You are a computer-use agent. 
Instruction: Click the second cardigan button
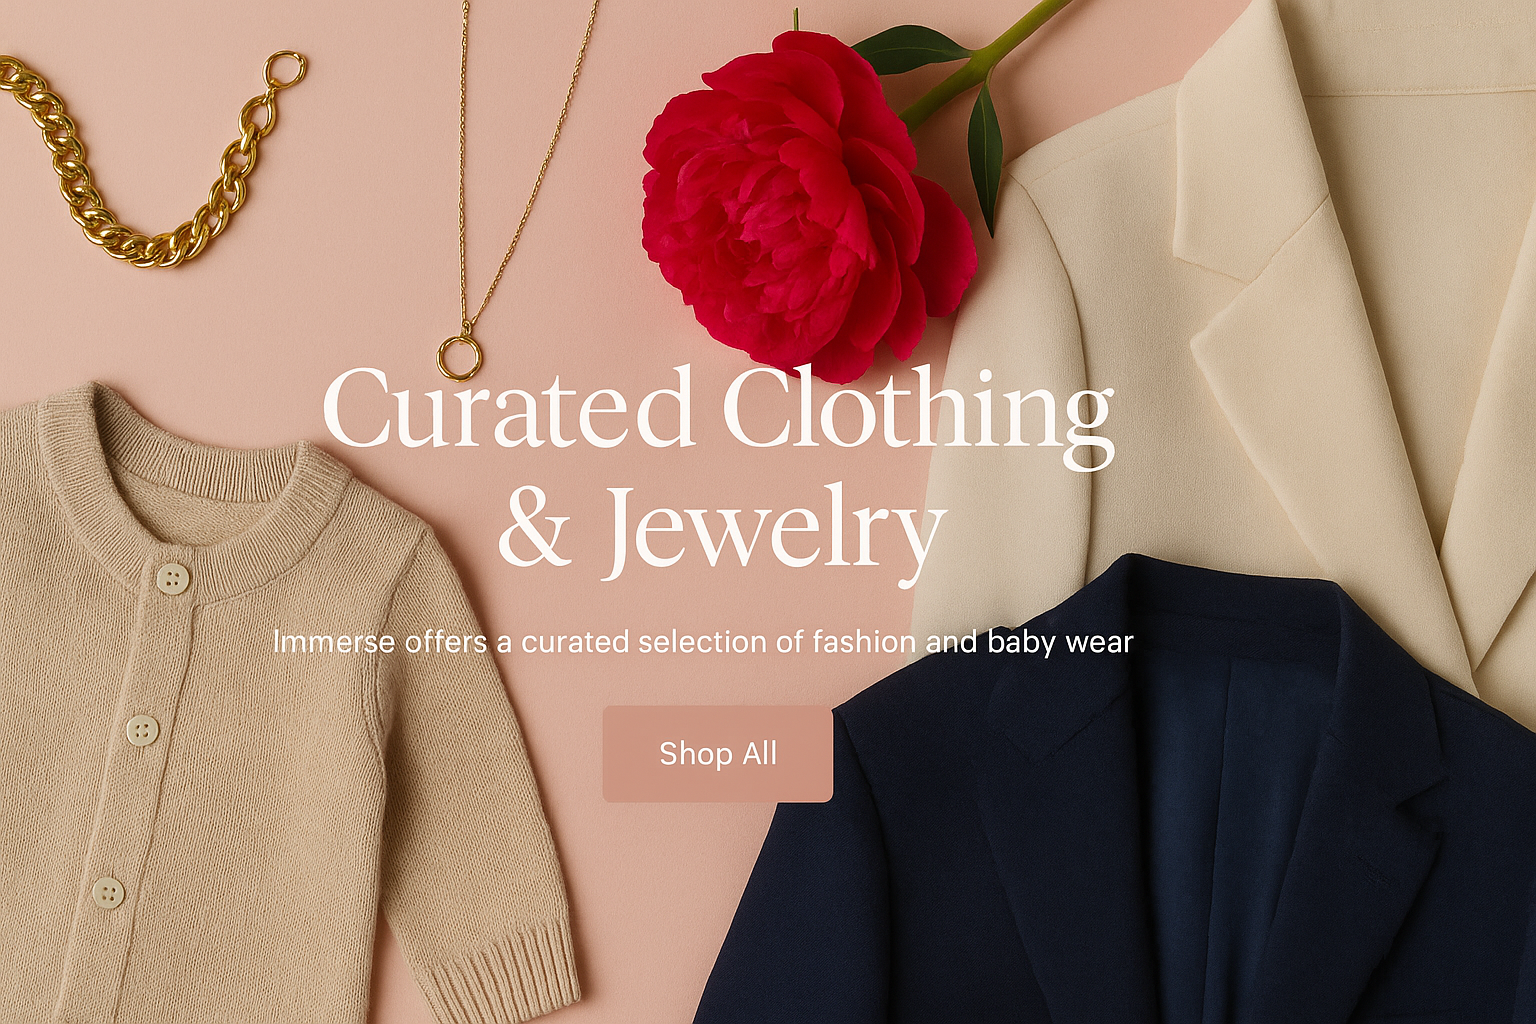pyautogui.click(x=143, y=730)
